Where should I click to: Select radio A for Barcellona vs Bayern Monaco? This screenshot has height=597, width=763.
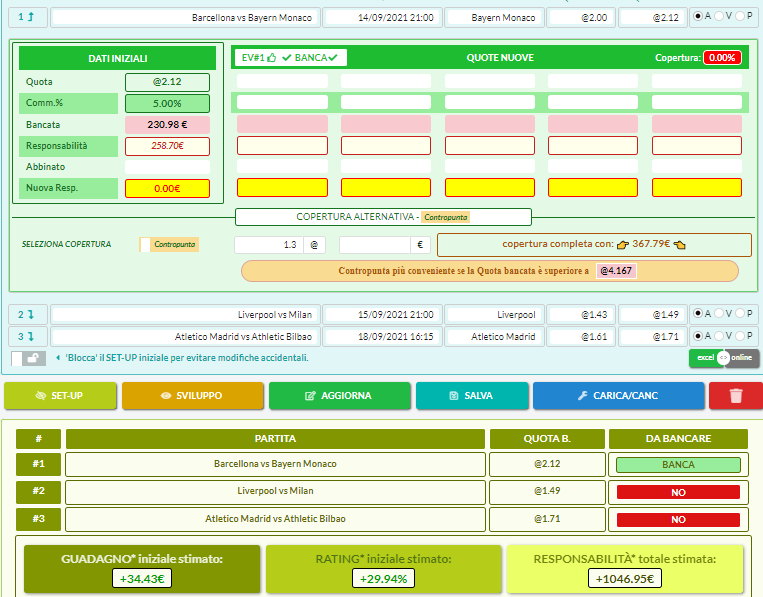click(x=698, y=16)
